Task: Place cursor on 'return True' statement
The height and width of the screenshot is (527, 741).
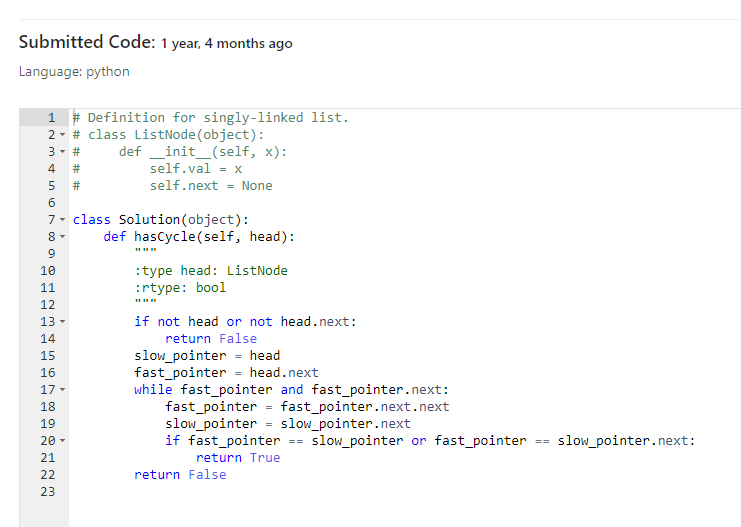Action: click(x=238, y=458)
